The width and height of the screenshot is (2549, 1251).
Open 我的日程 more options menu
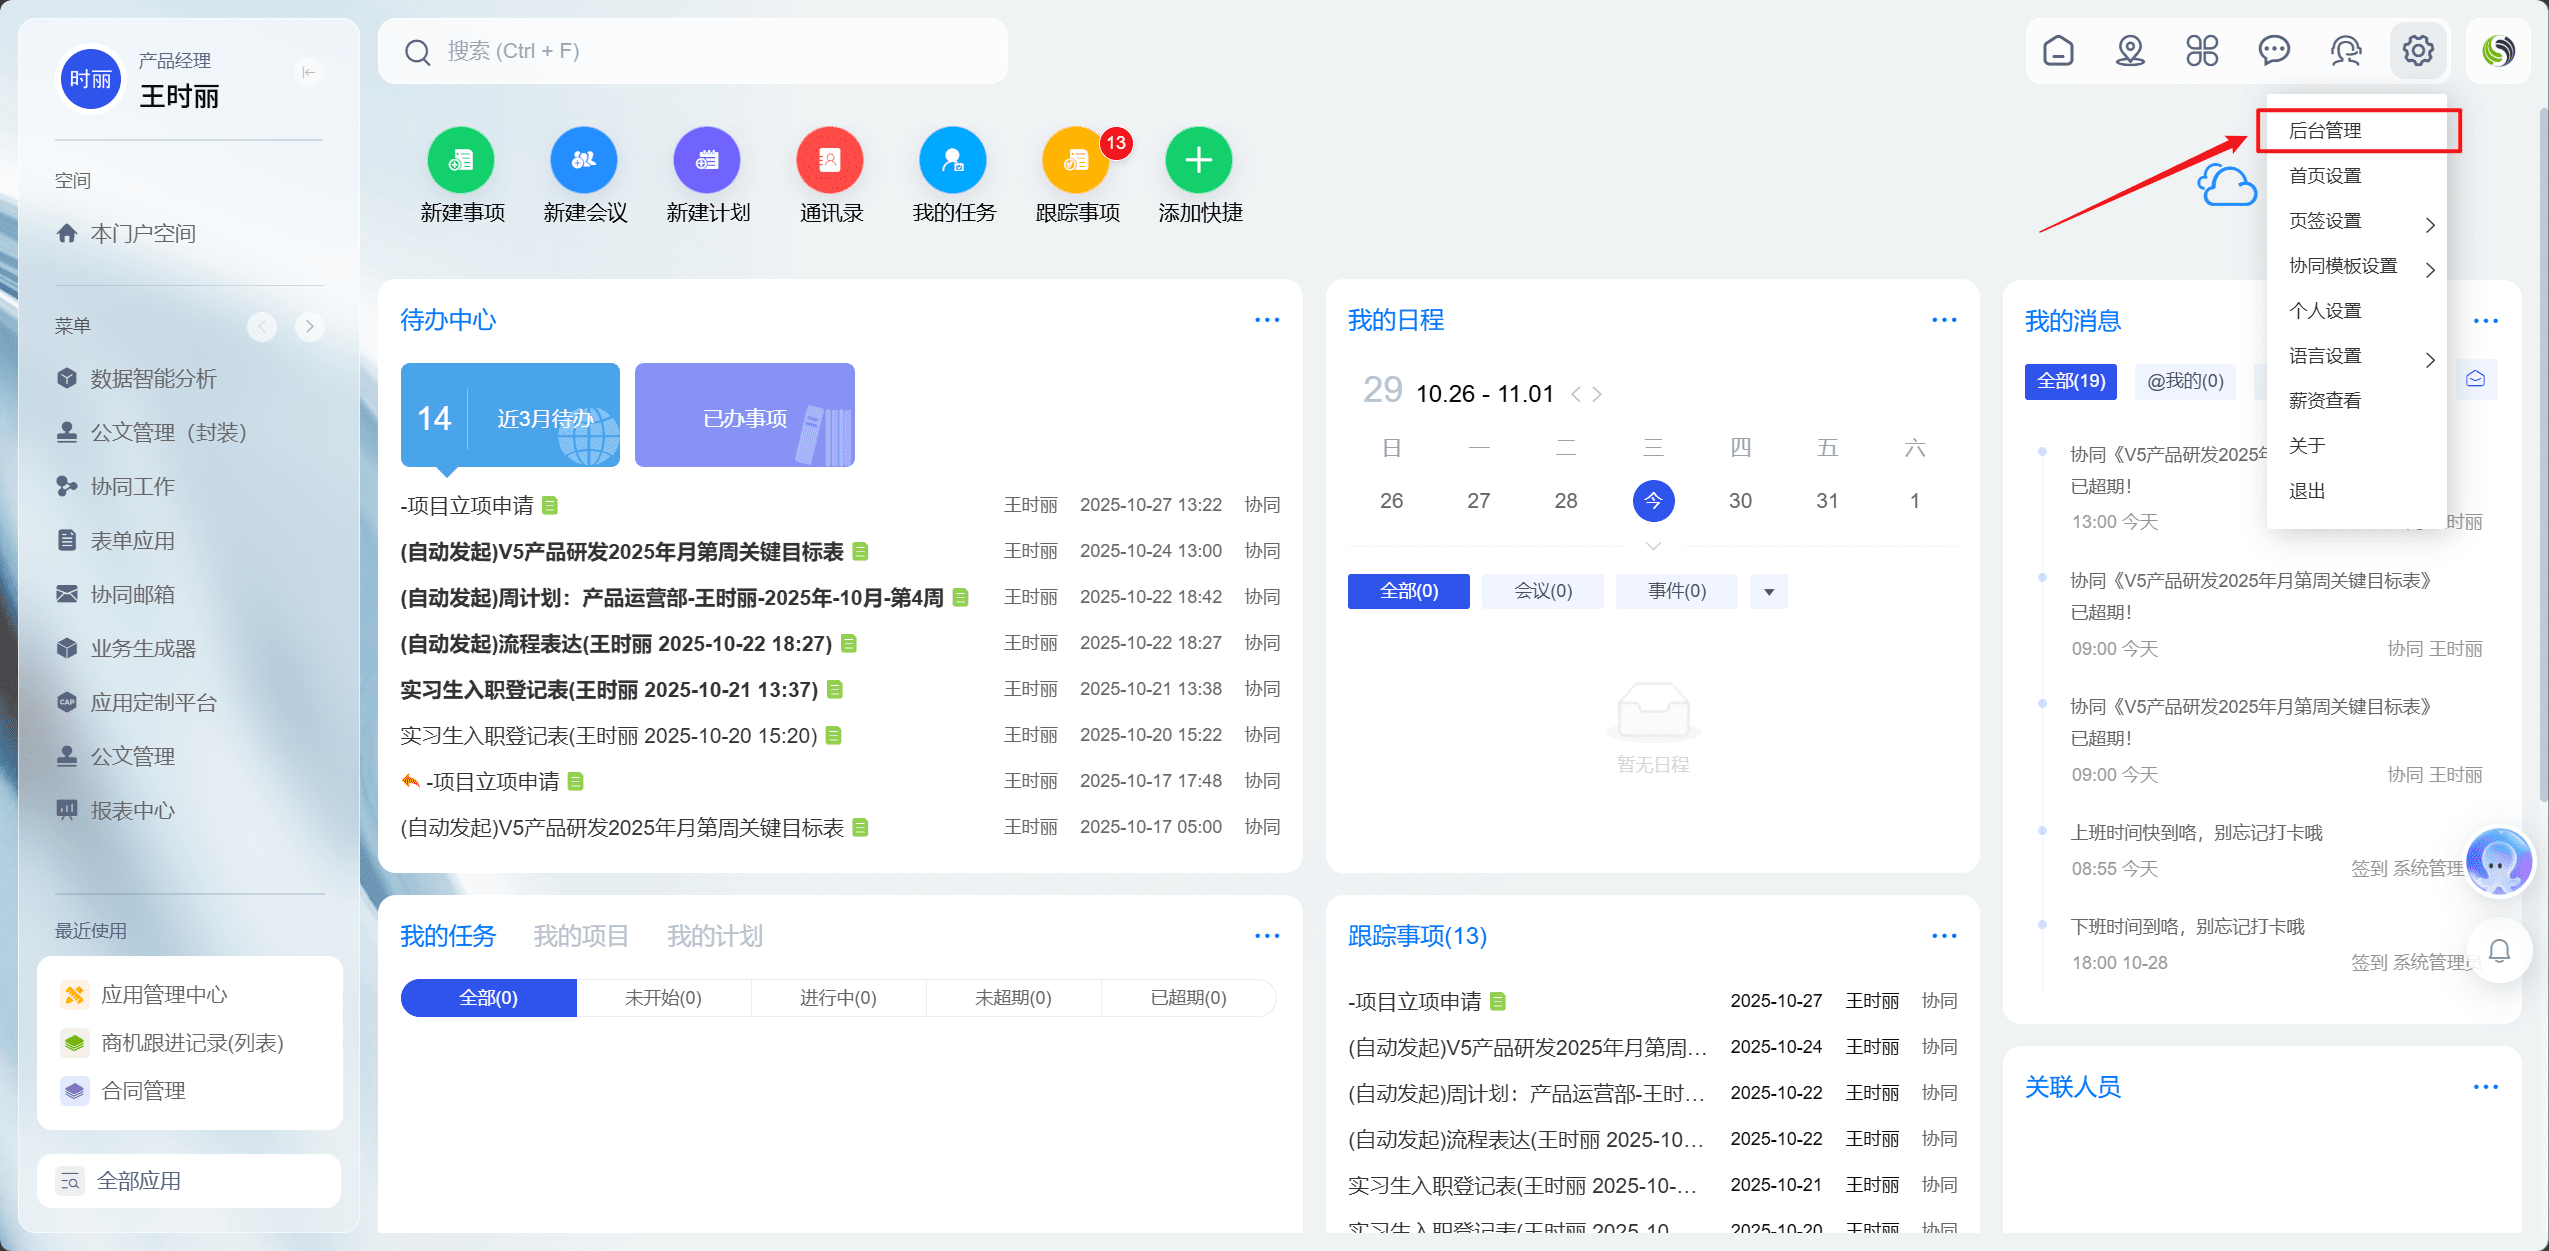click(x=1944, y=320)
